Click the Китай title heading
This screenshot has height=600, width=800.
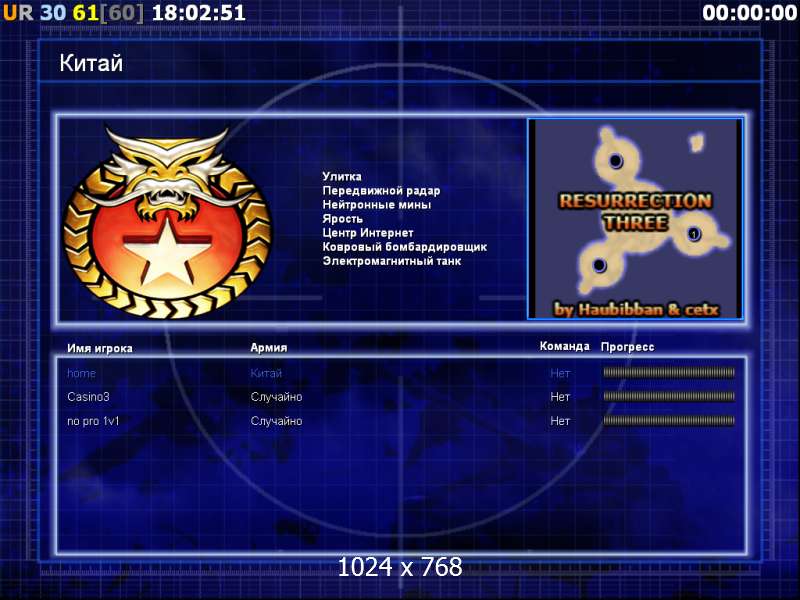point(91,63)
